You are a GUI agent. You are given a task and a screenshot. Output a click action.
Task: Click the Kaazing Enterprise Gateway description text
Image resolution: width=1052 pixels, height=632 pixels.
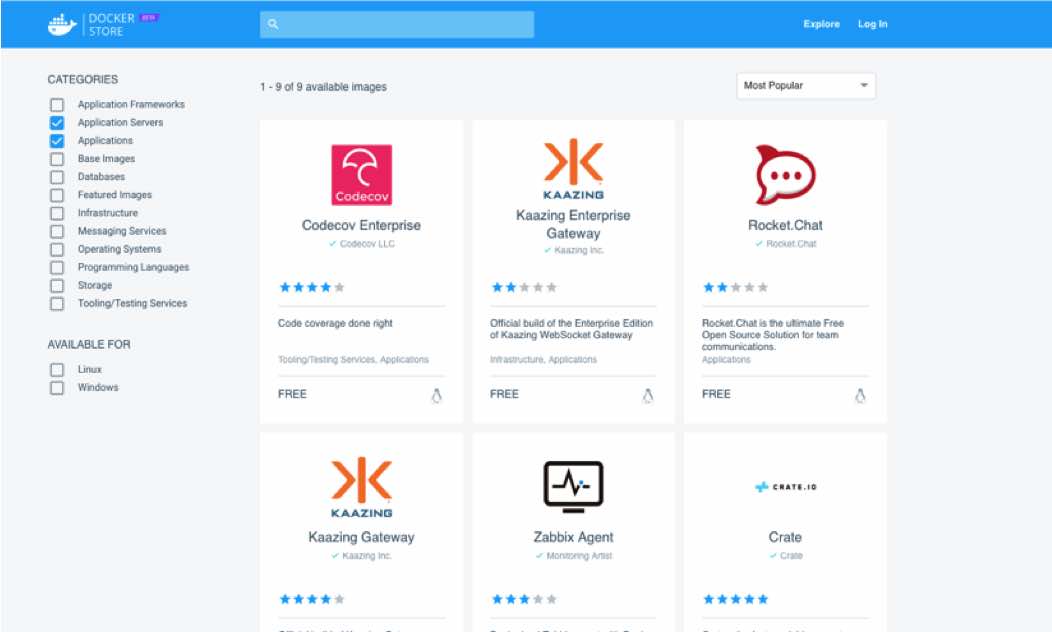(572, 329)
